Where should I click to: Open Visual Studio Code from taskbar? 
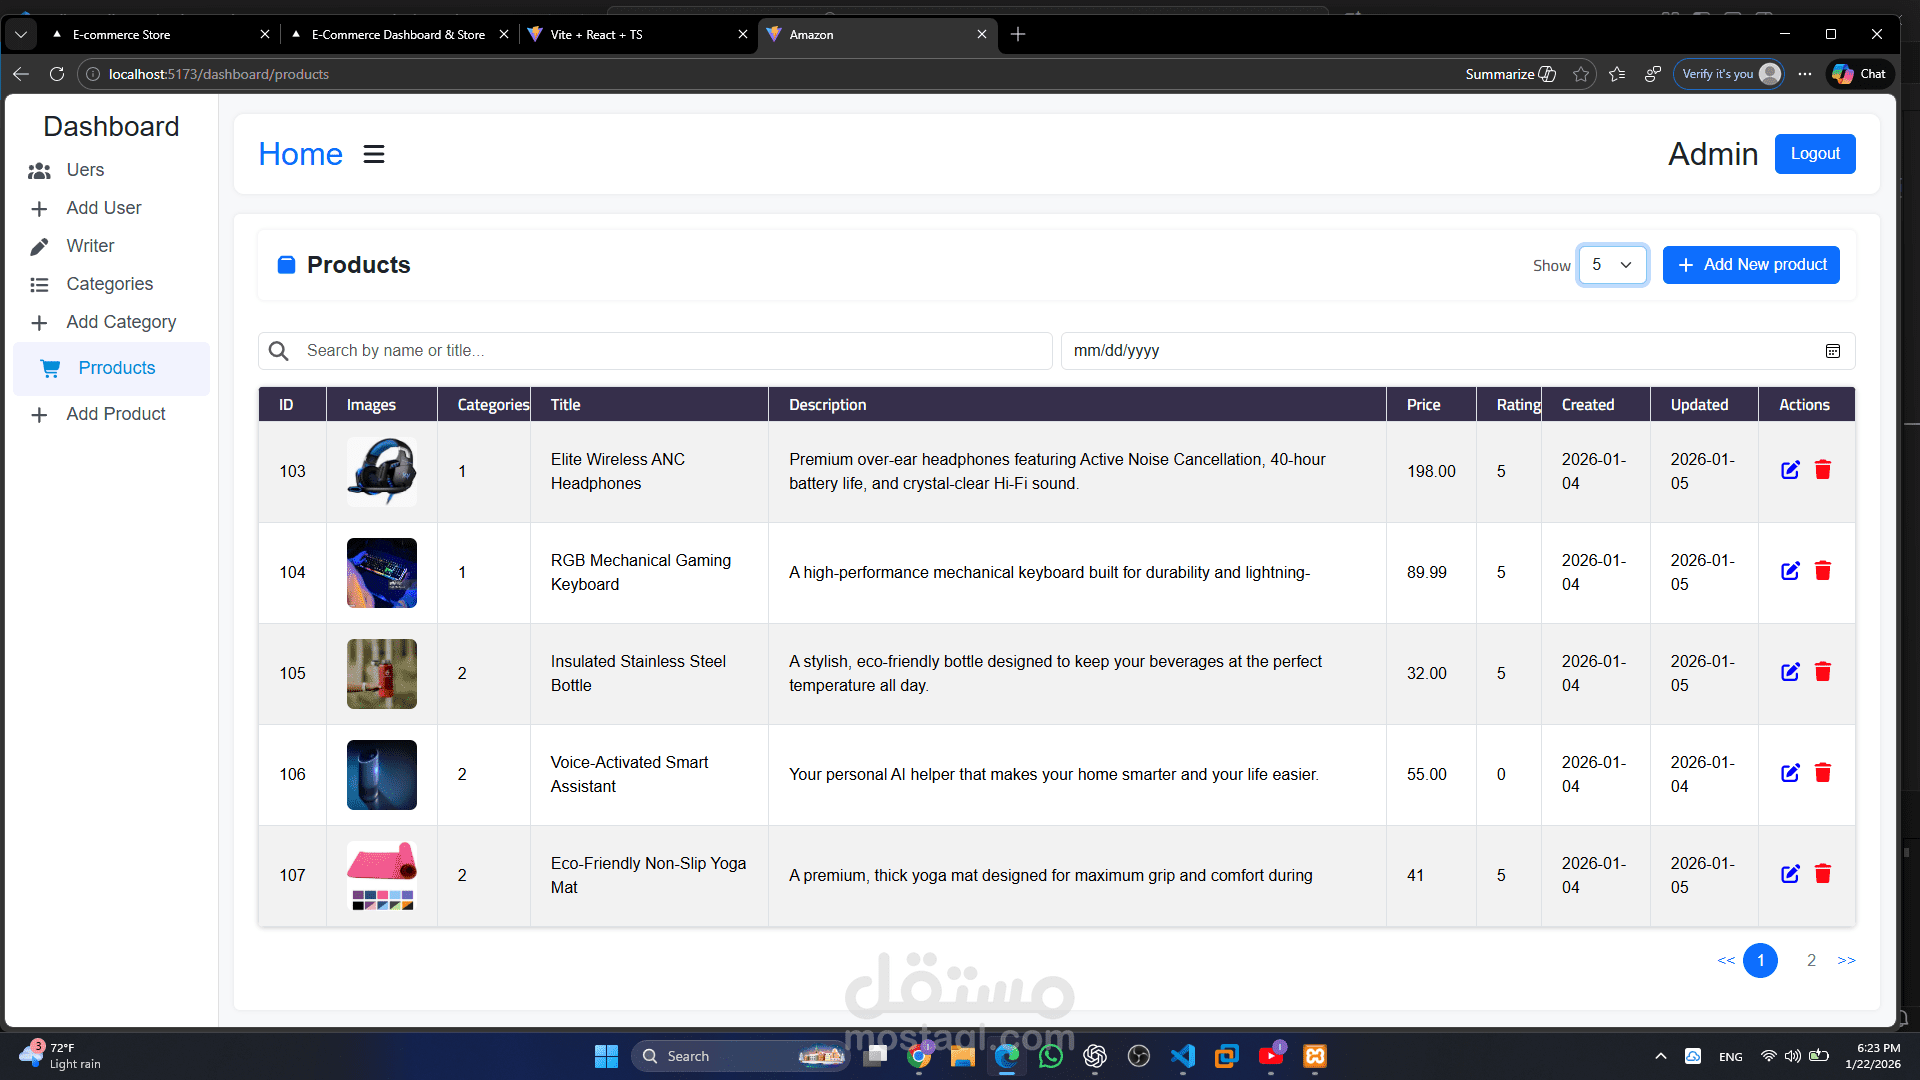(x=1183, y=1056)
